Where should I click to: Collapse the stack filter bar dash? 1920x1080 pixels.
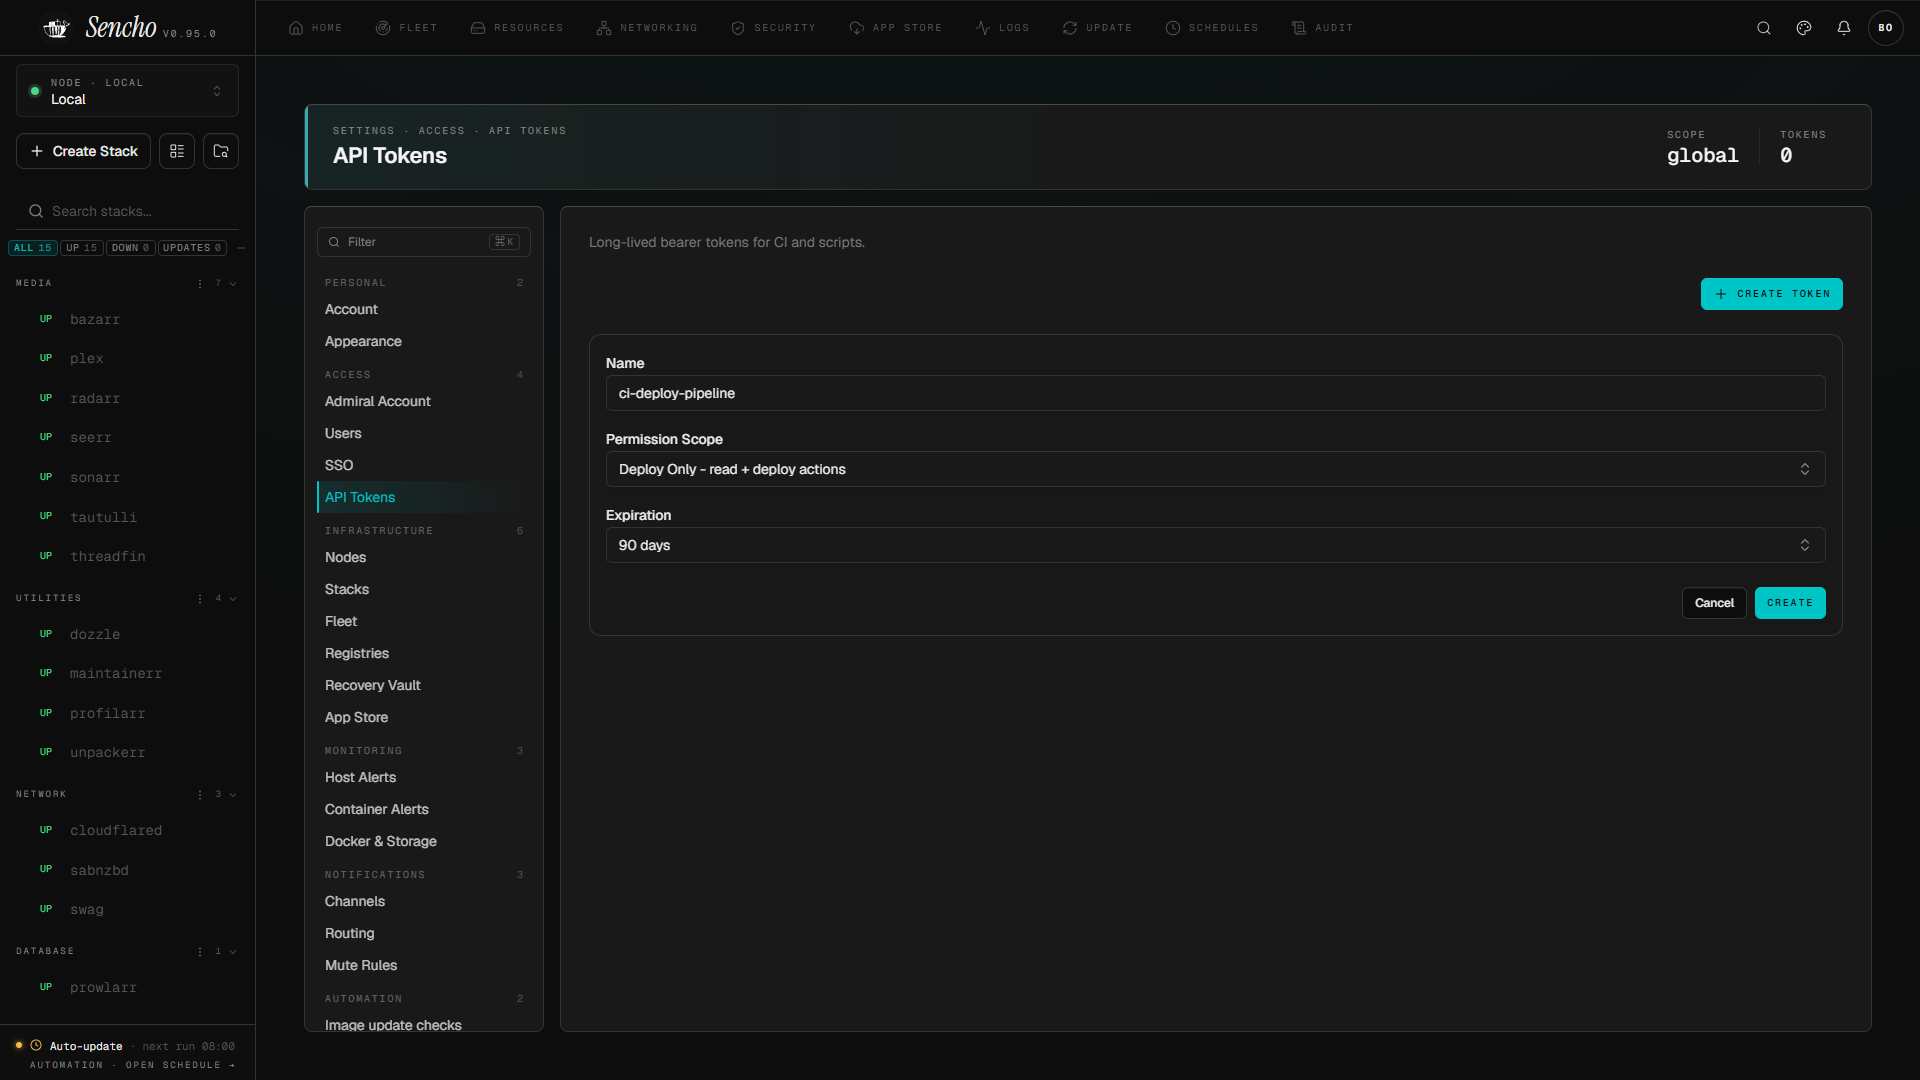pyautogui.click(x=241, y=248)
